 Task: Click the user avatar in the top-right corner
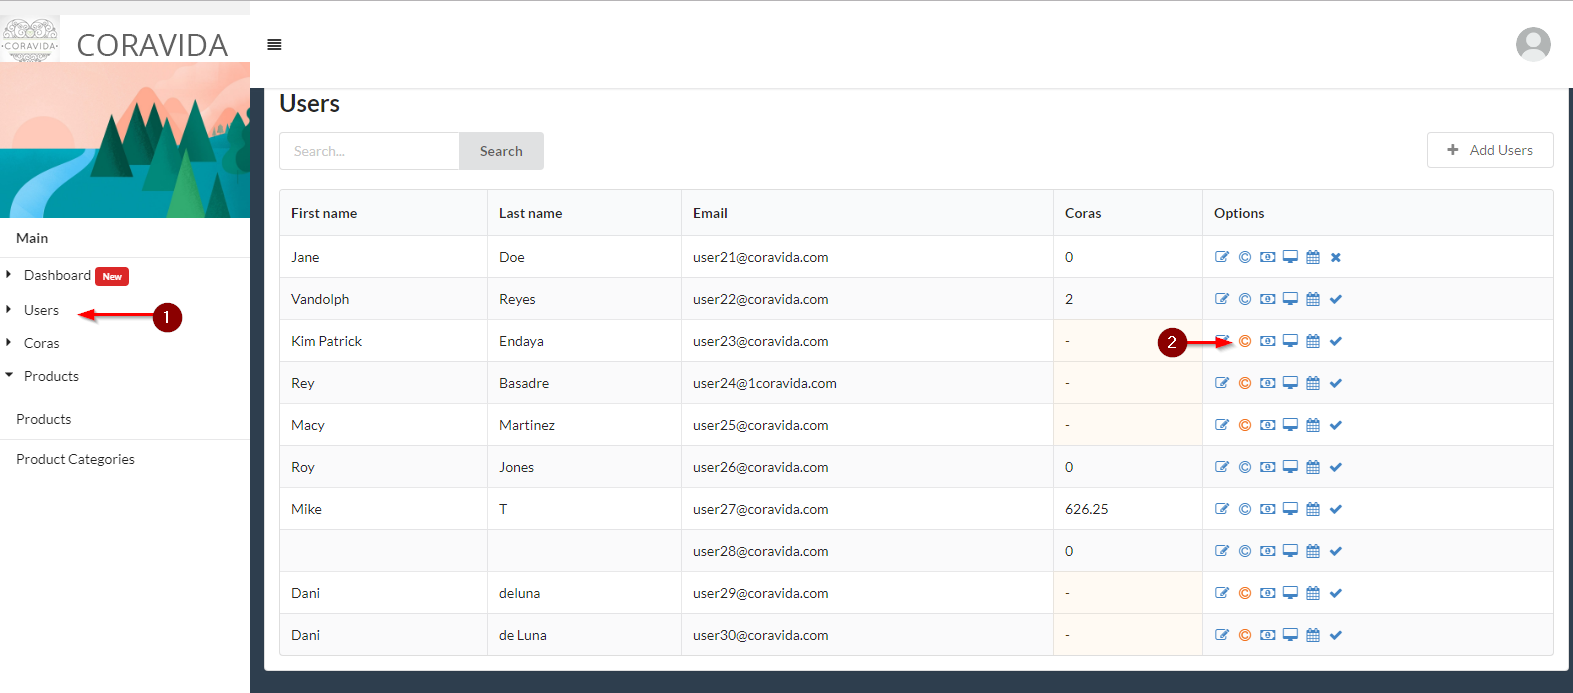(1532, 44)
